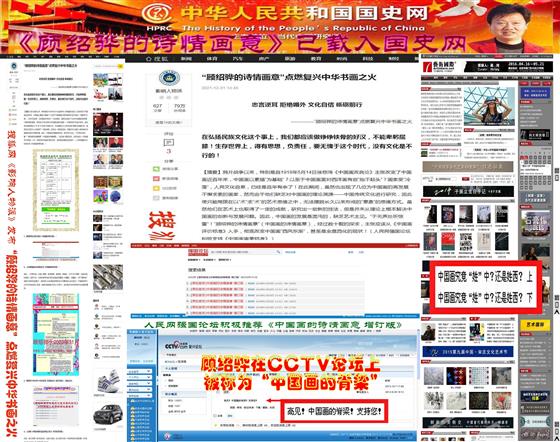The image size is (560, 442).
Task: Open the 教育 tab in Sohu navbar
Action: tap(316, 59)
